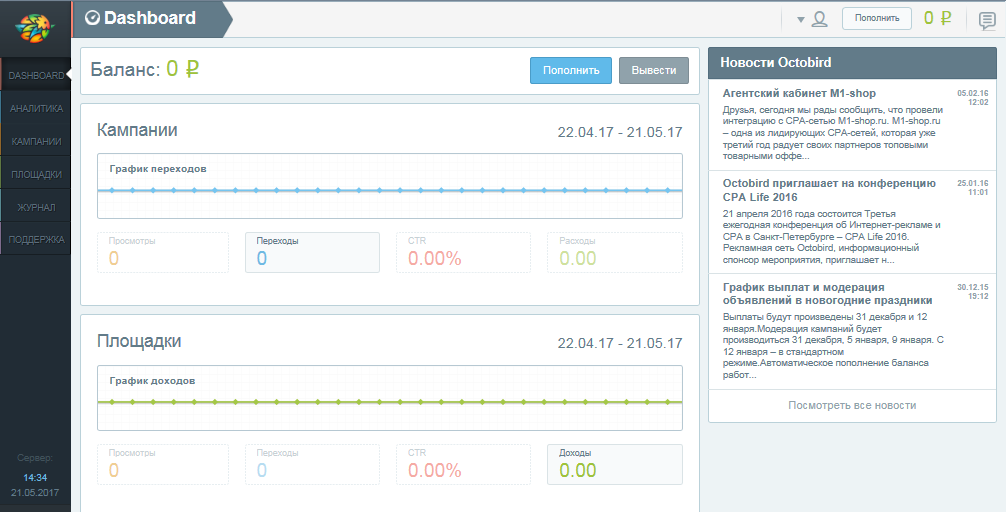Click Пополнить button in top header
Image resolution: width=1006 pixels, height=512 pixels.
point(877,18)
